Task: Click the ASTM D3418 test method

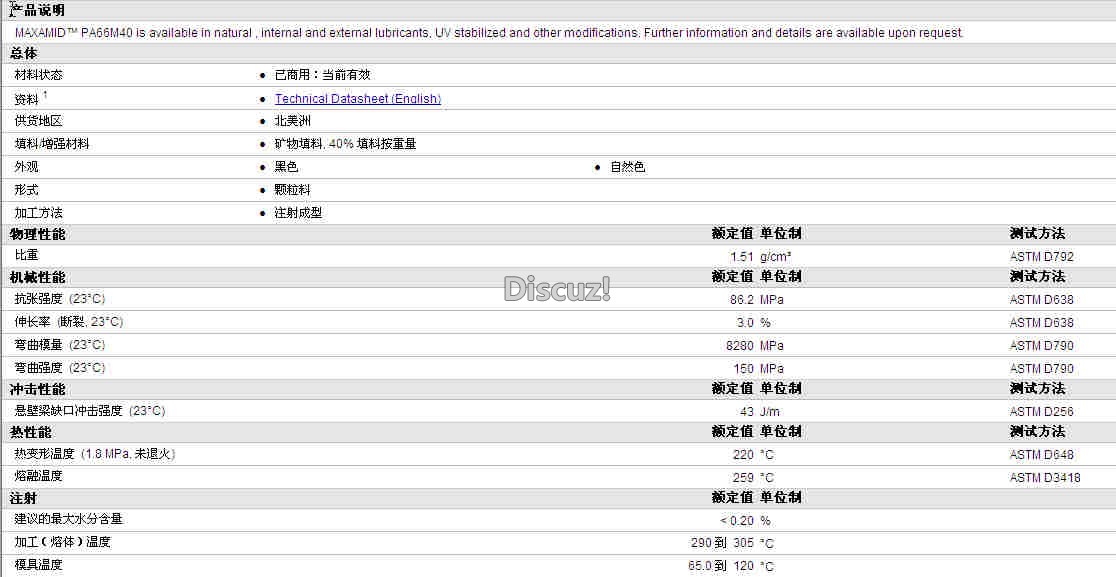Action: click(x=1045, y=477)
